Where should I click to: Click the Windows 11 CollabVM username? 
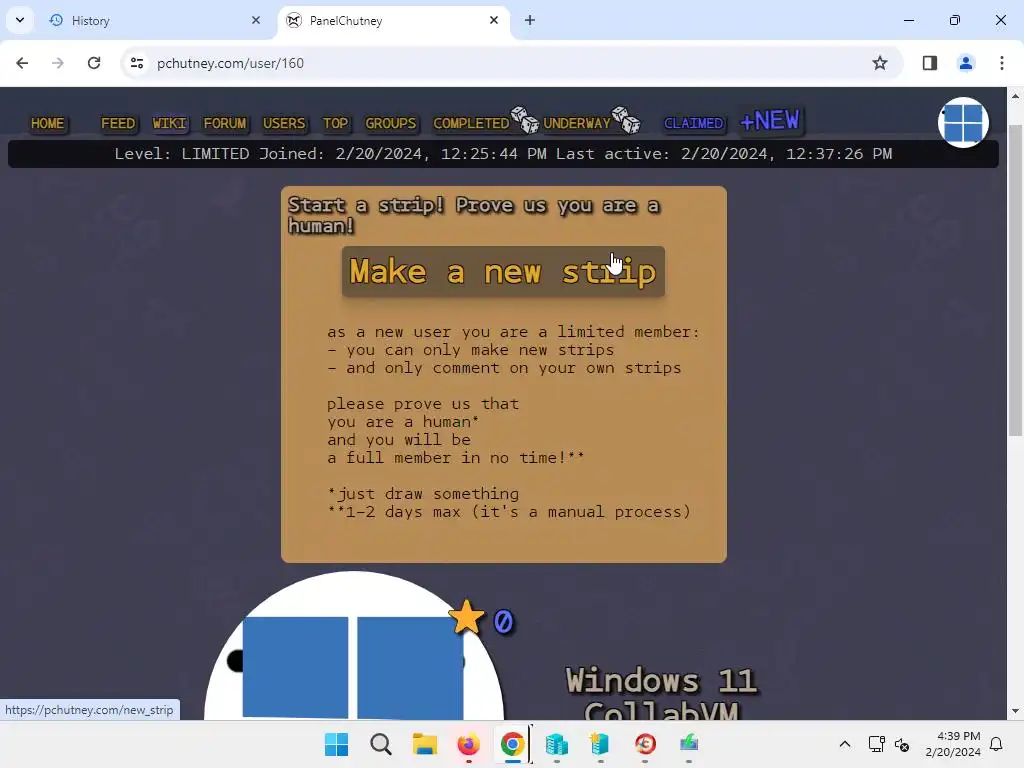point(661,694)
